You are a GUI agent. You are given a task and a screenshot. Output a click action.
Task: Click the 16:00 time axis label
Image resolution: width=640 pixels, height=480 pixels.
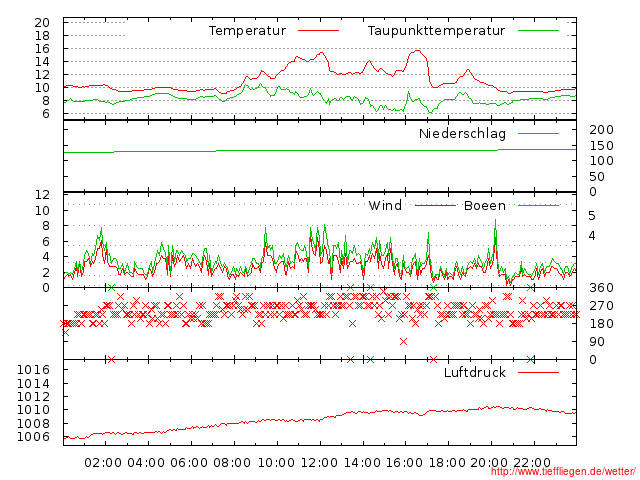tap(404, 463)
